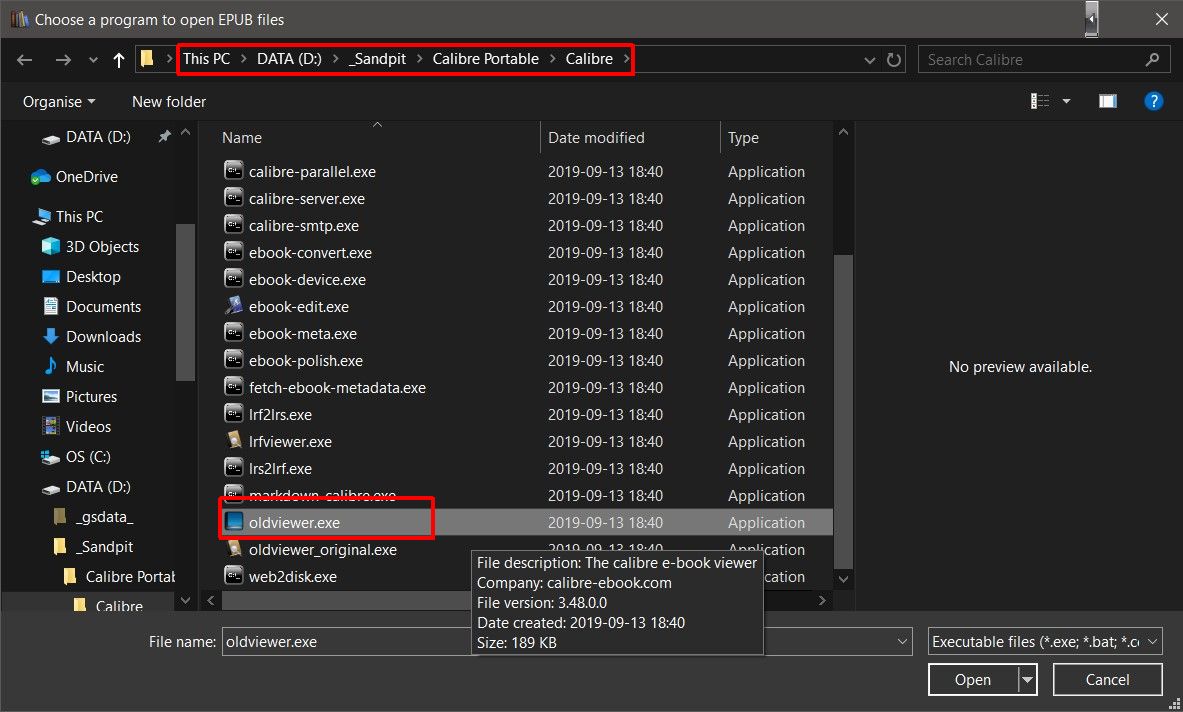Select oldviewer.exe icon
1183x712 pixels.
[x=234, y=521]
